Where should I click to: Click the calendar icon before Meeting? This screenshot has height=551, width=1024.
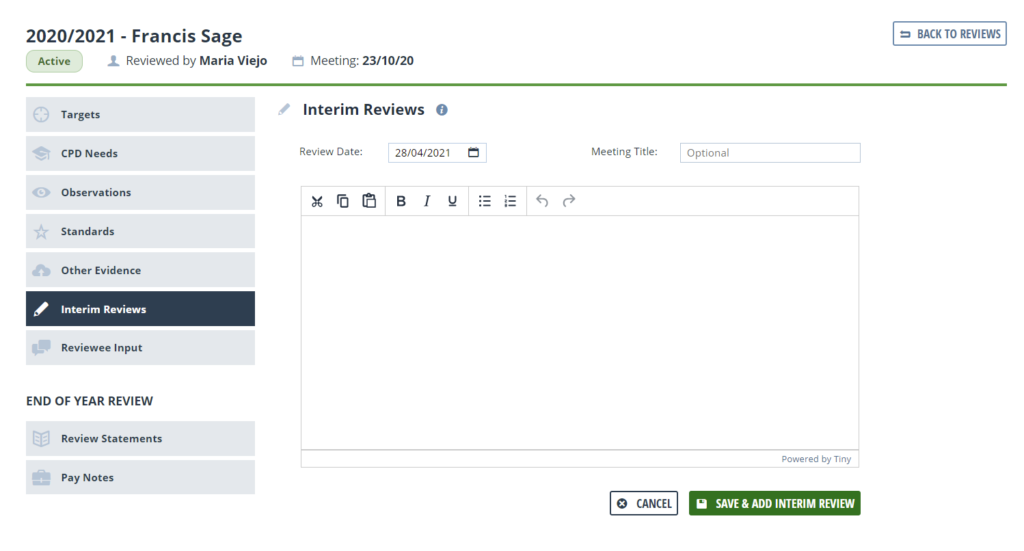click(298, 61)
